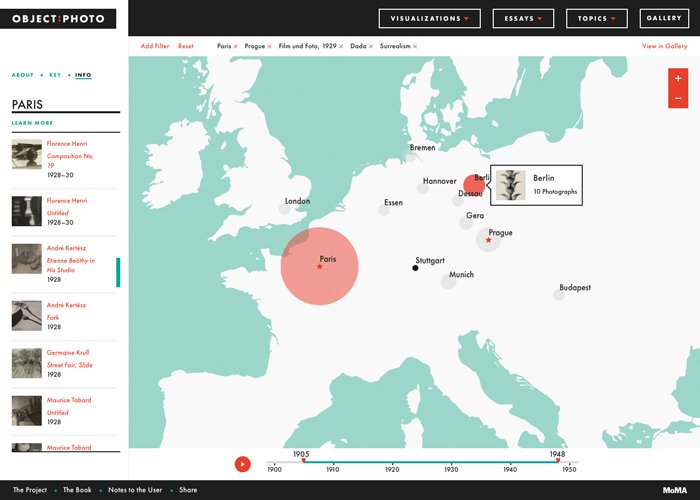The width and height of the screenshot is (700, 500).
Task: Remove the Prague filter tag
Action: pyautogui.click(x=269, y=46)
